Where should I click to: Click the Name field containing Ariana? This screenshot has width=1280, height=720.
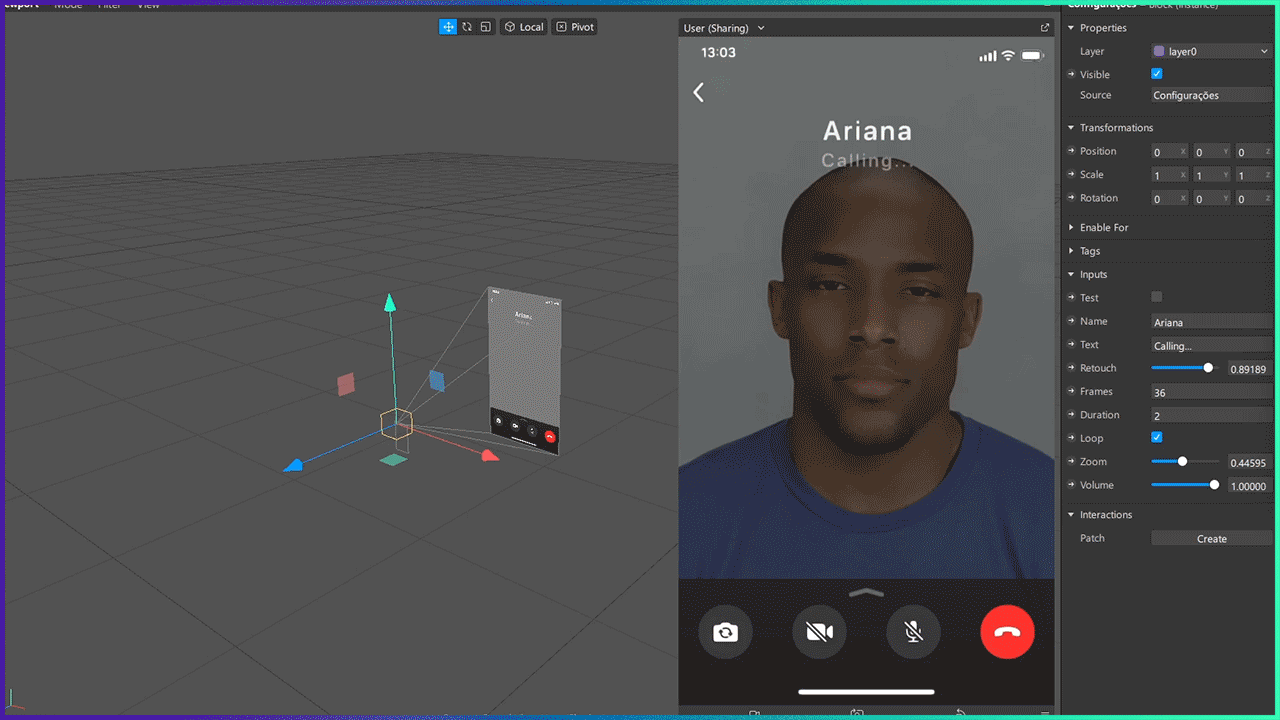pyautogui.click(x=1212, y=322)
